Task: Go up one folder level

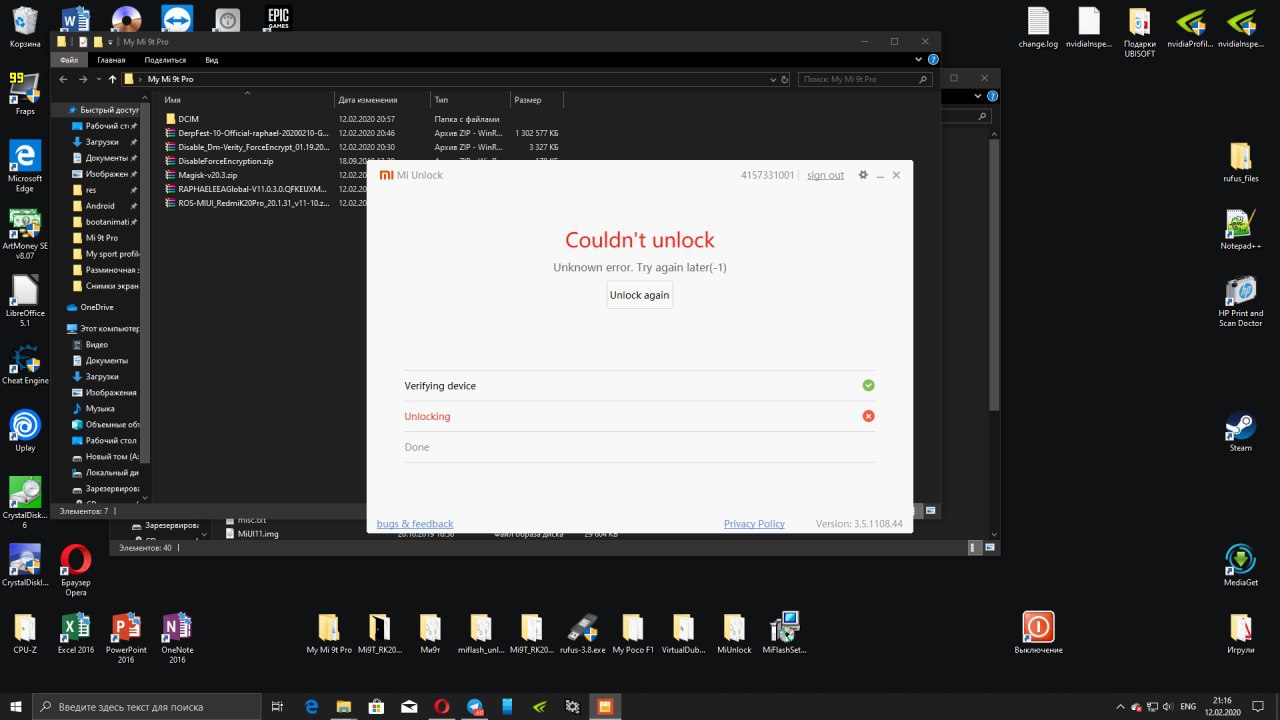Action: [112, 79]
